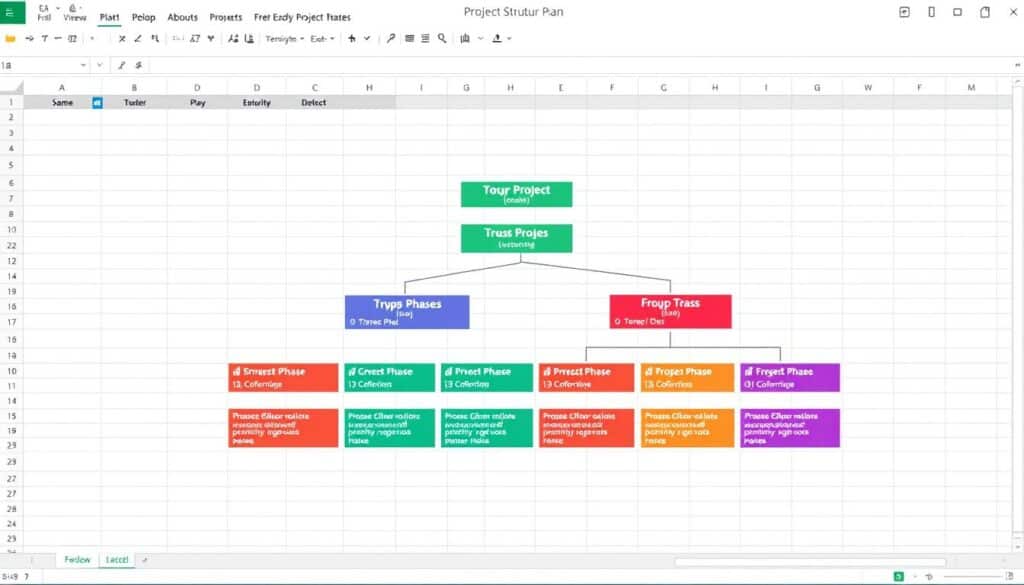Click the chart icon in the toolbar
The height and width of the screenshot is (585, 1024).
coord(465,39)
